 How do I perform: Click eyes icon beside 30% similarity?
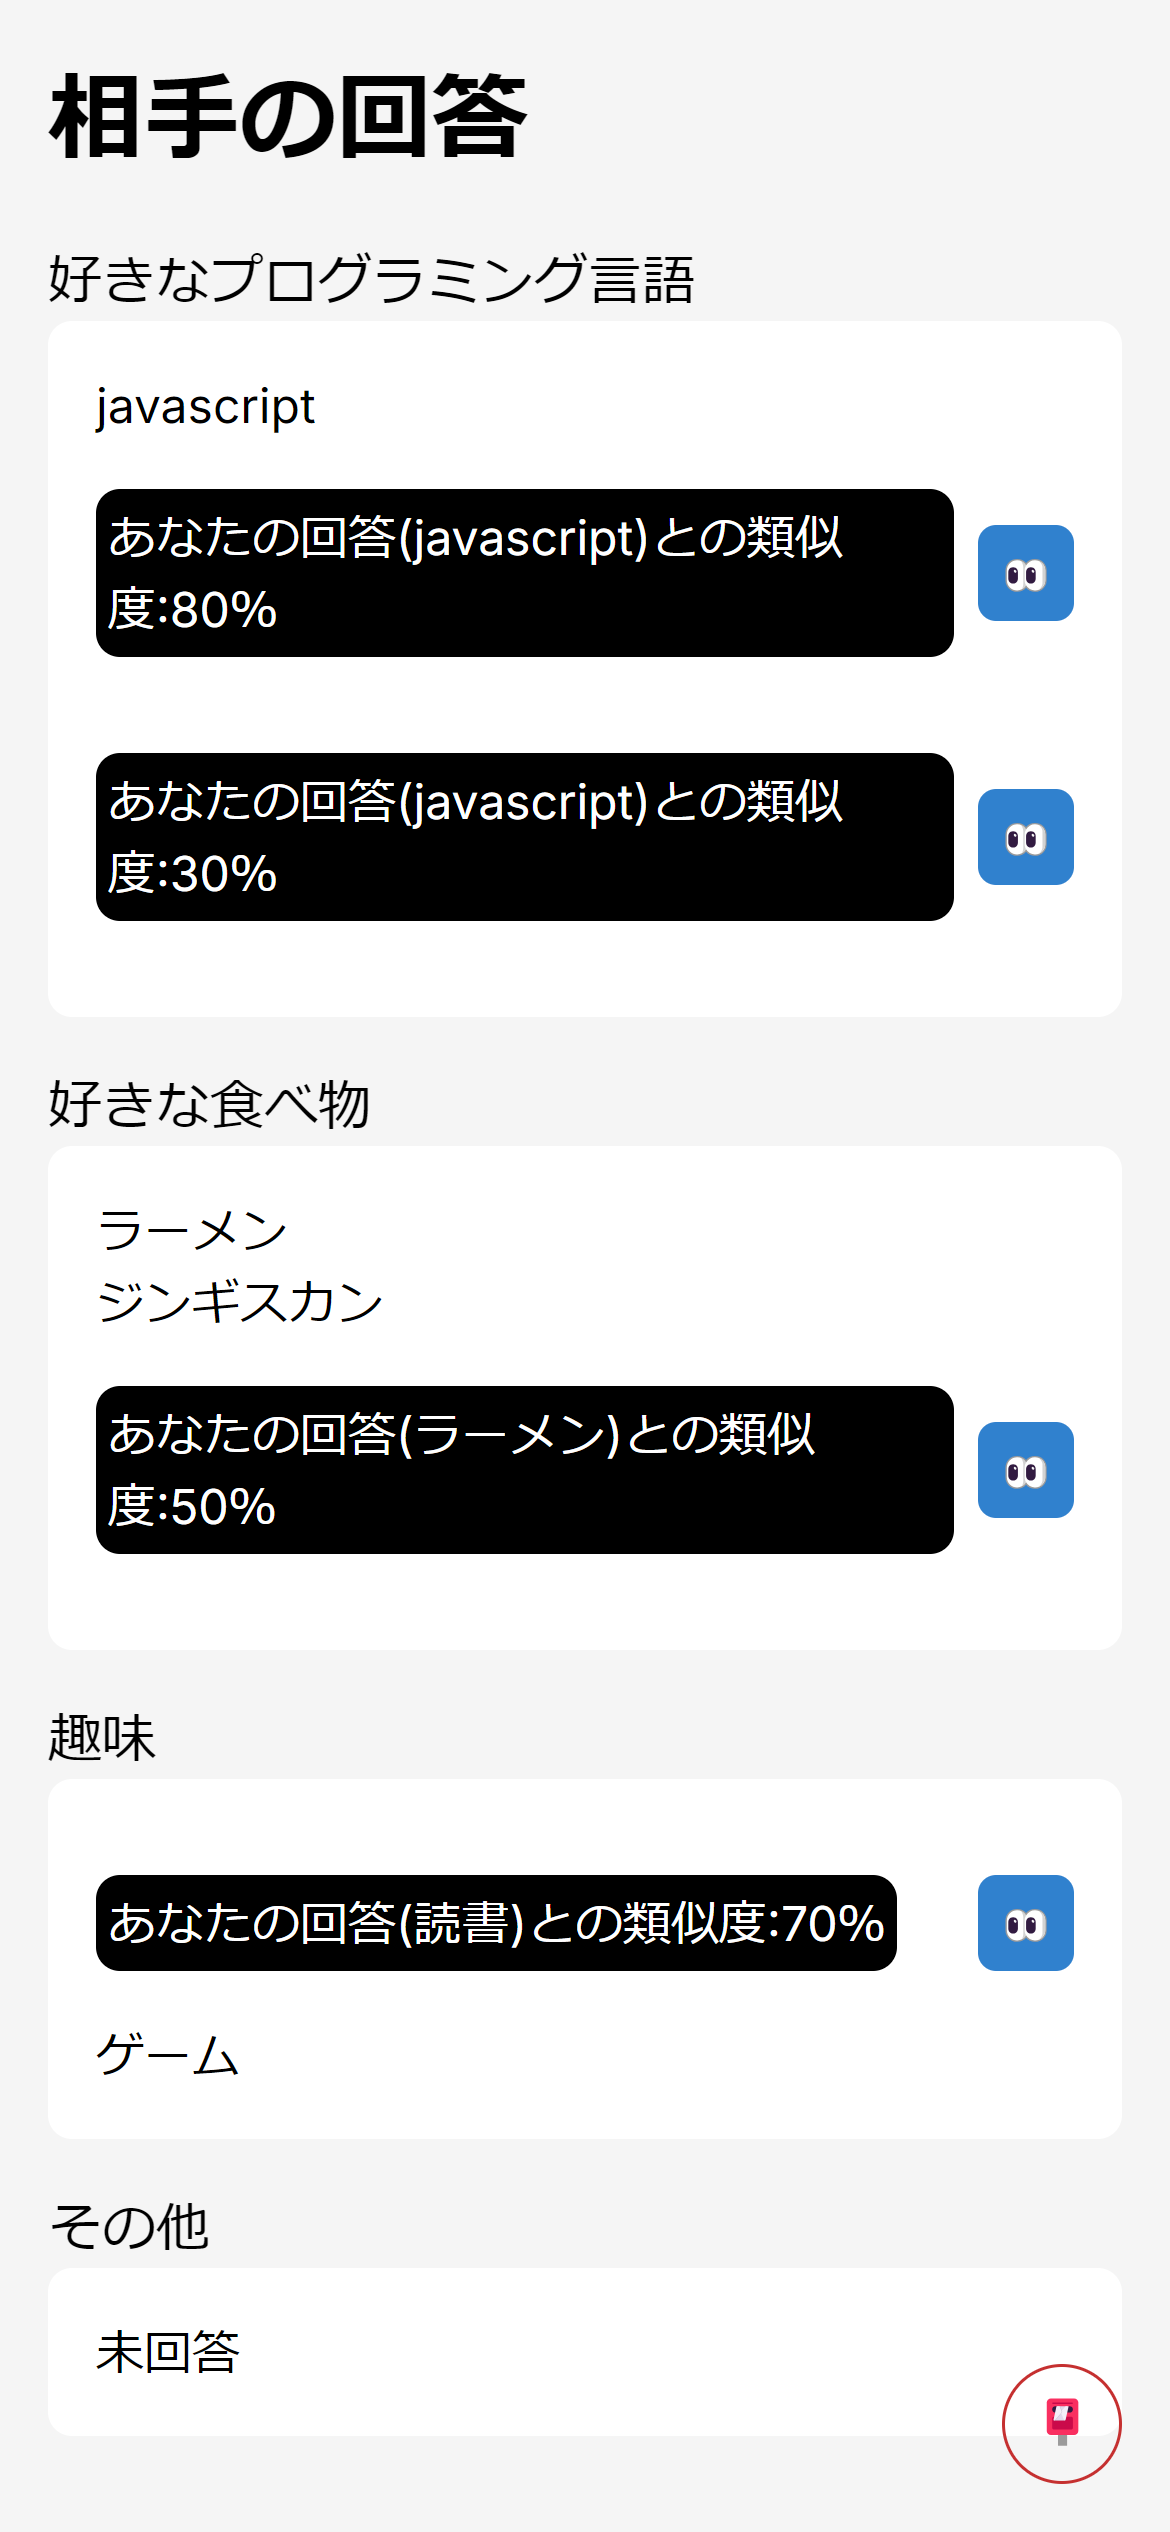click(x=1025, y=837)
